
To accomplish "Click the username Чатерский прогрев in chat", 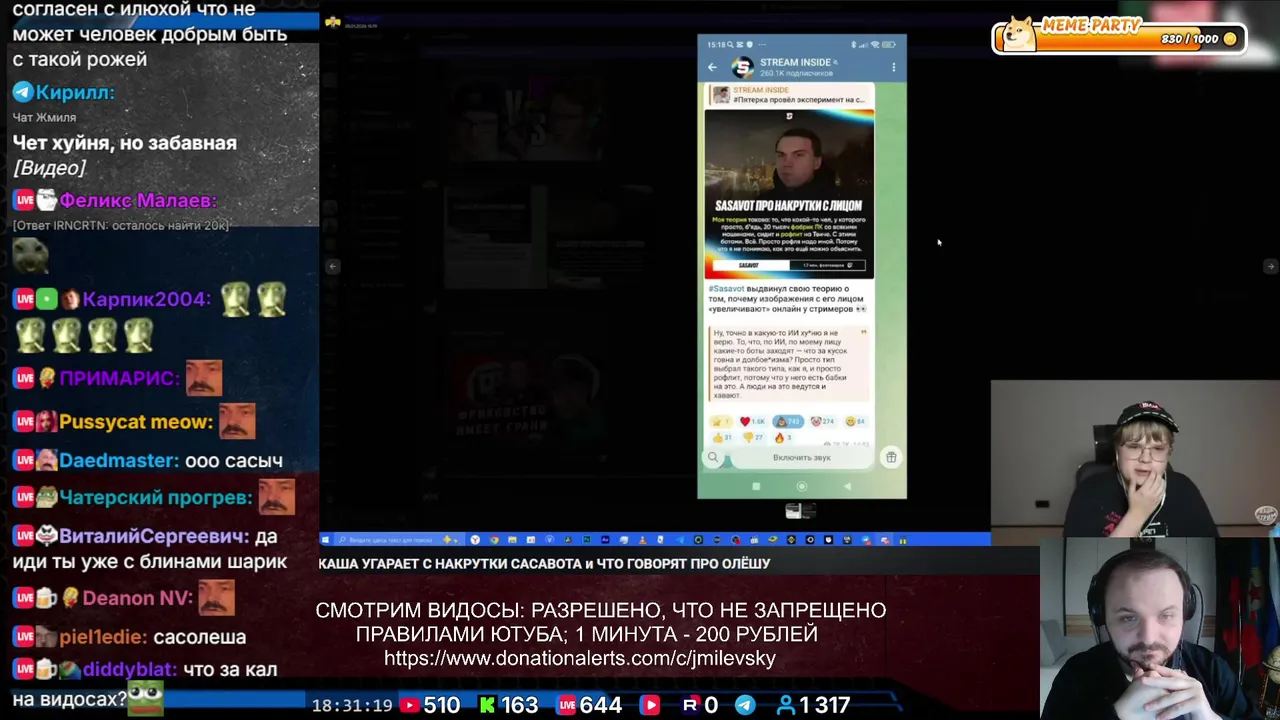I will (155, 497).
